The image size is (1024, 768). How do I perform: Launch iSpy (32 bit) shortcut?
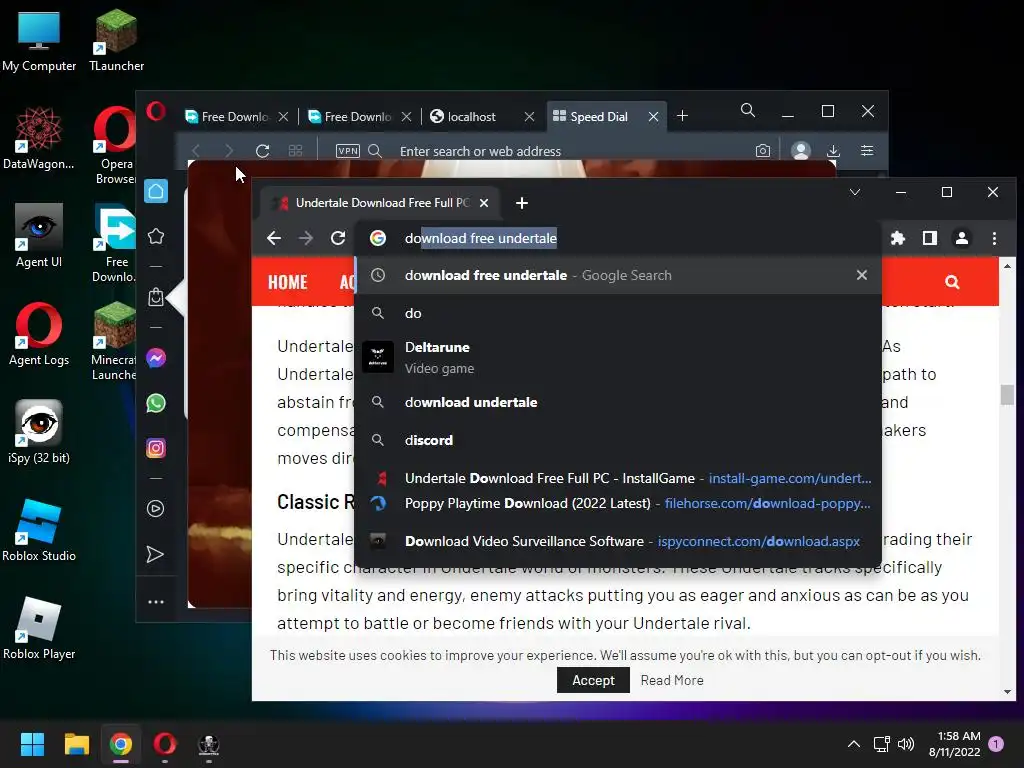point(39,432)
